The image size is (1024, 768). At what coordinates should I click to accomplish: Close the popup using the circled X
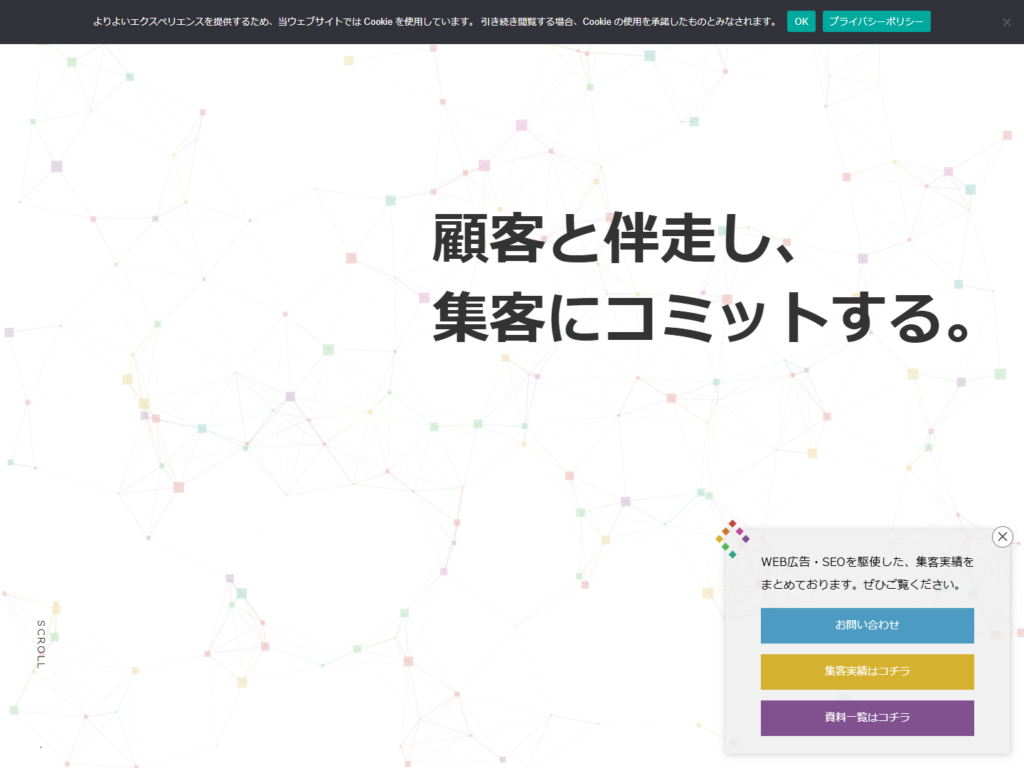click(1003, 537)
